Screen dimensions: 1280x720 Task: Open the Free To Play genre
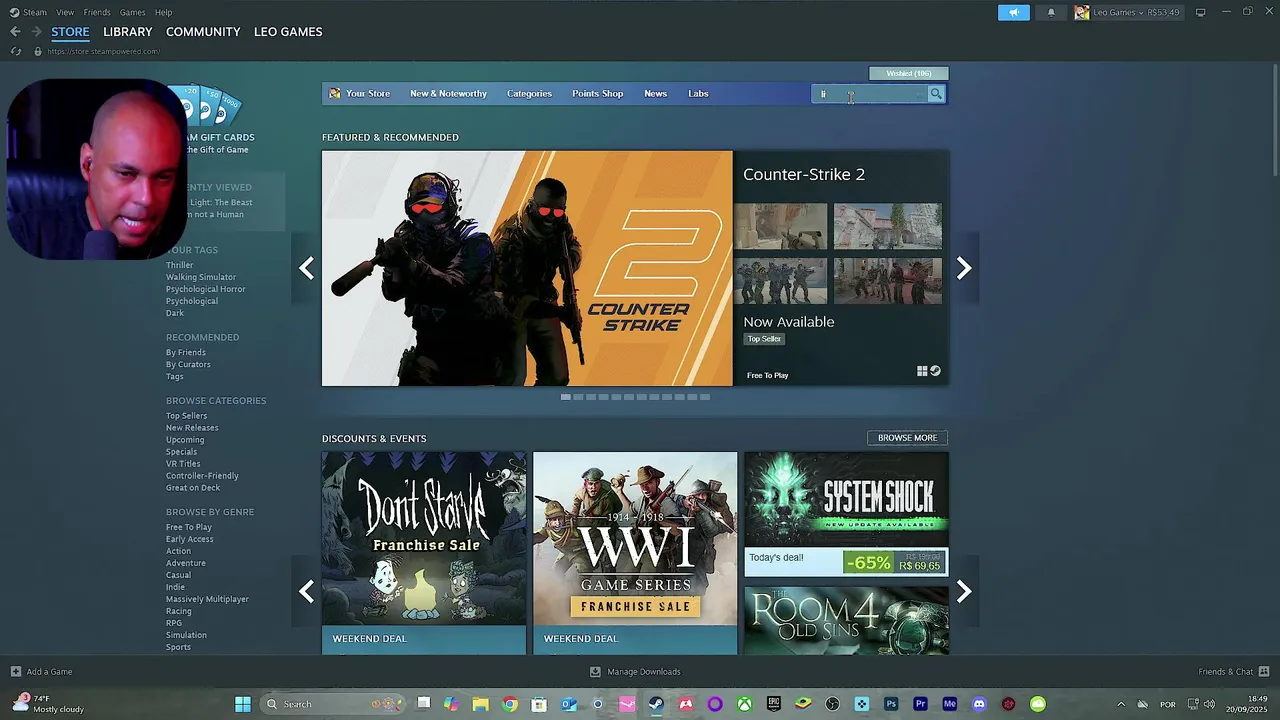pos(189,527)
